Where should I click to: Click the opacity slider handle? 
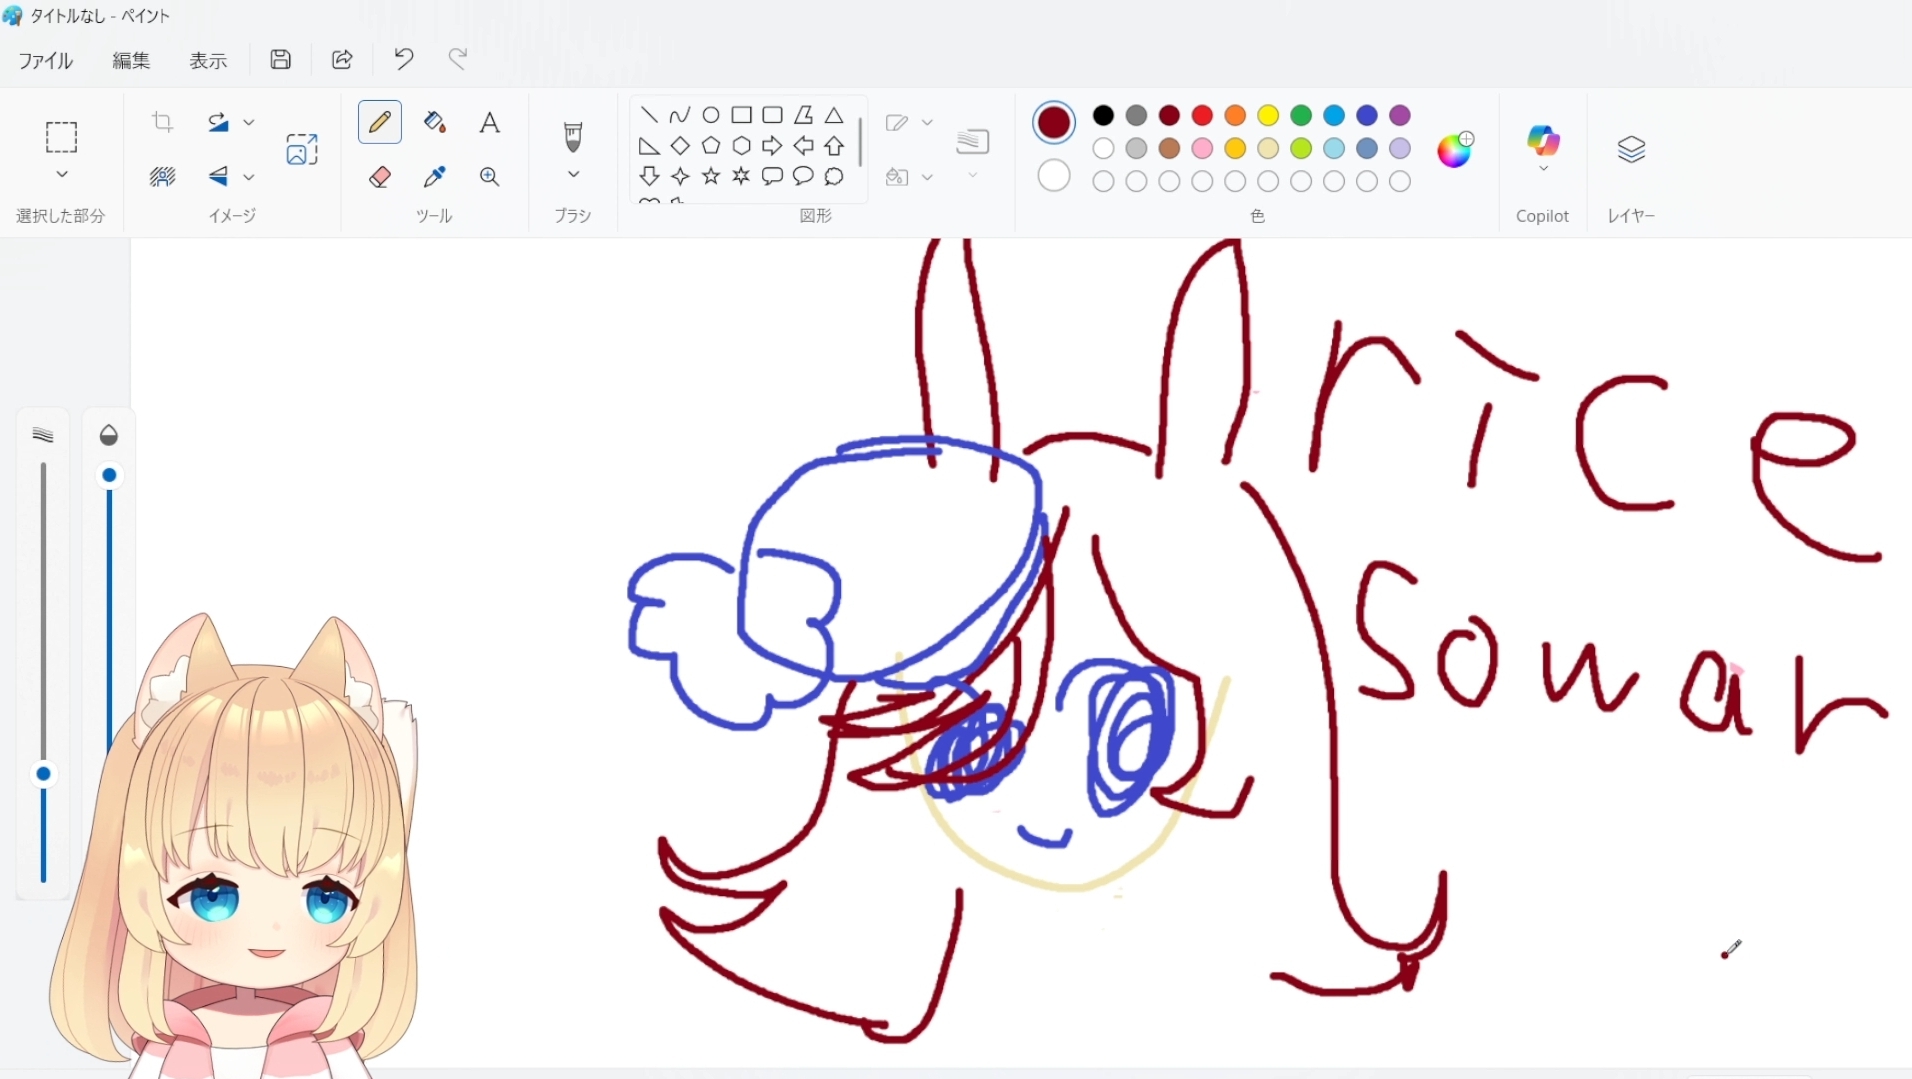(x=110, y=475)
